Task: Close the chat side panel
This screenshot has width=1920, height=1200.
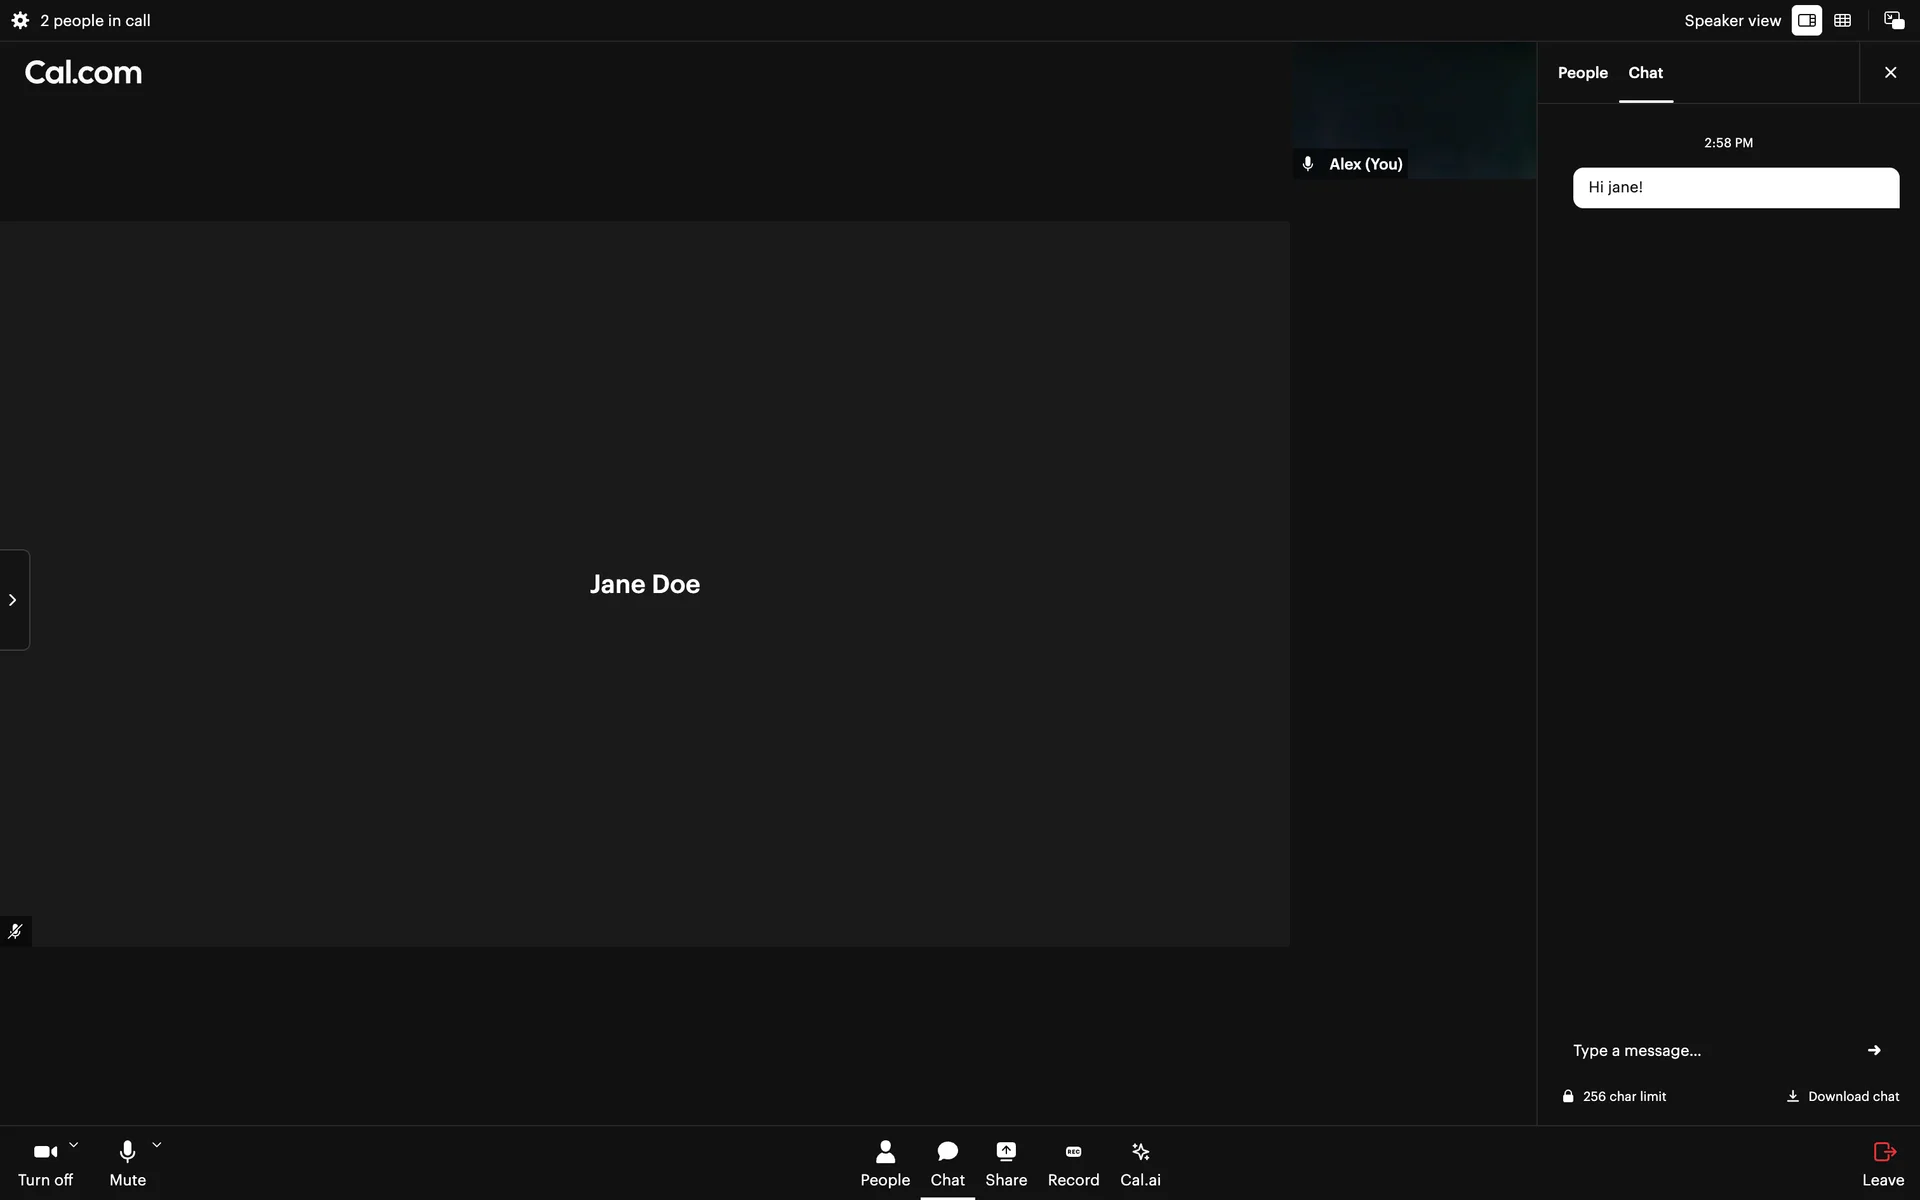Action: pos(1890,73)
